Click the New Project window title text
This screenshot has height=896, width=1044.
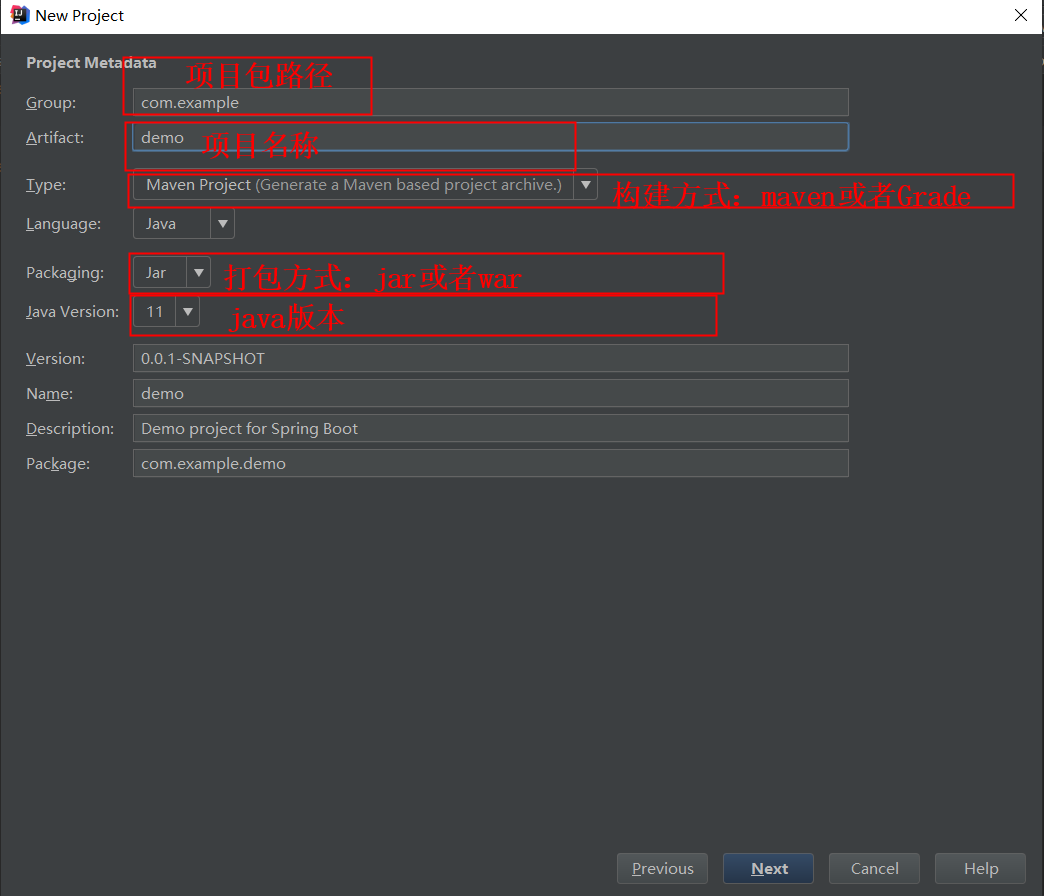coord(79,15)
